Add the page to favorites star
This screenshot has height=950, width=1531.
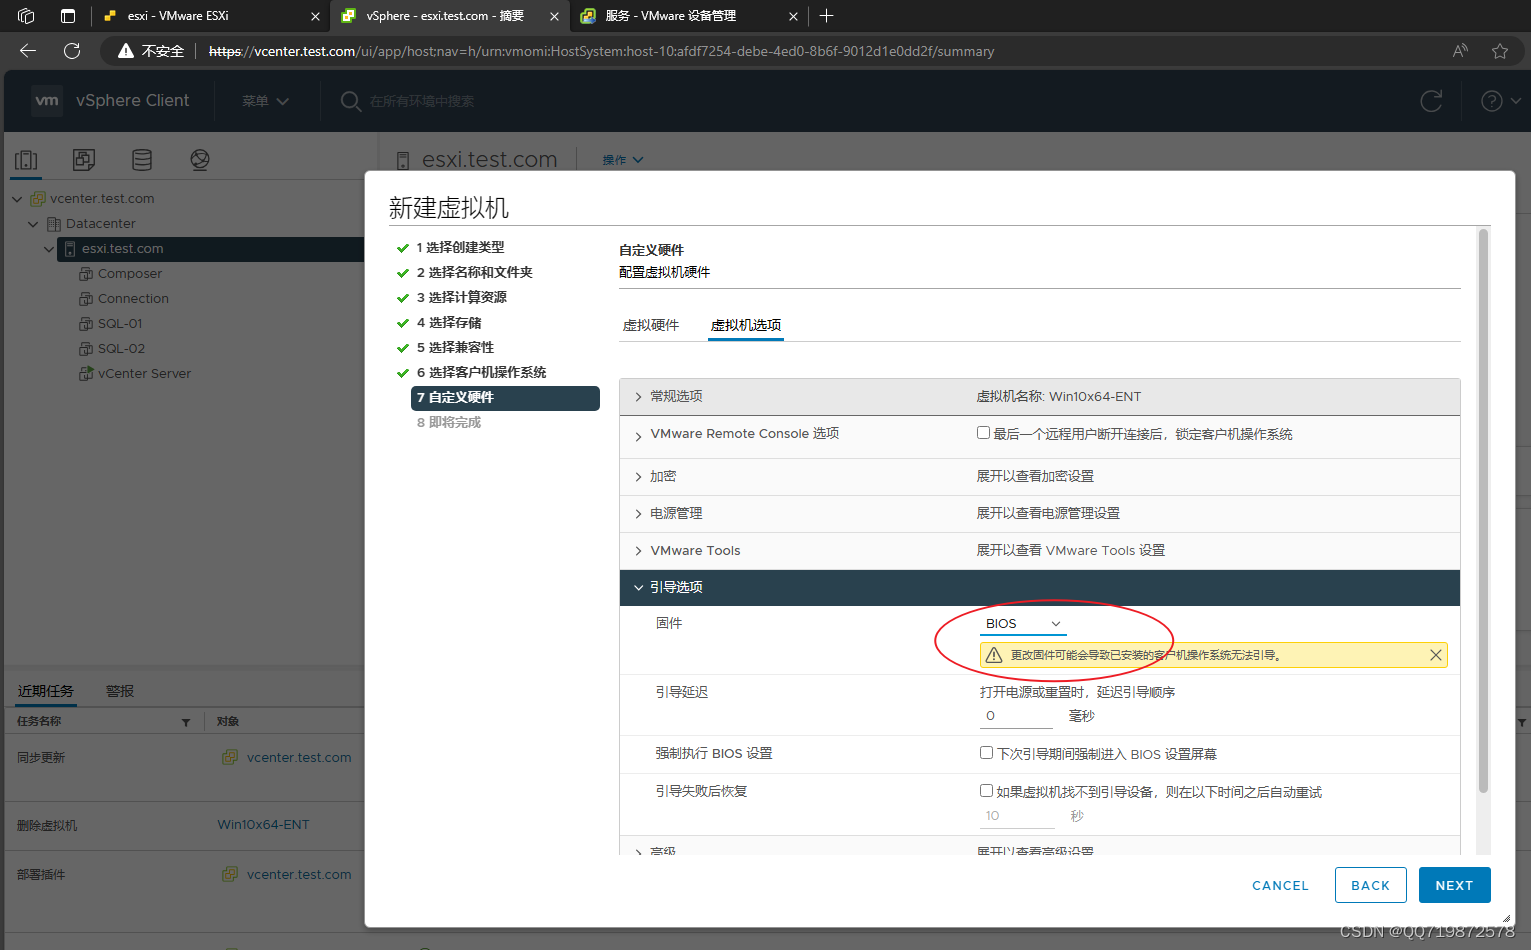coord(1500,51)
